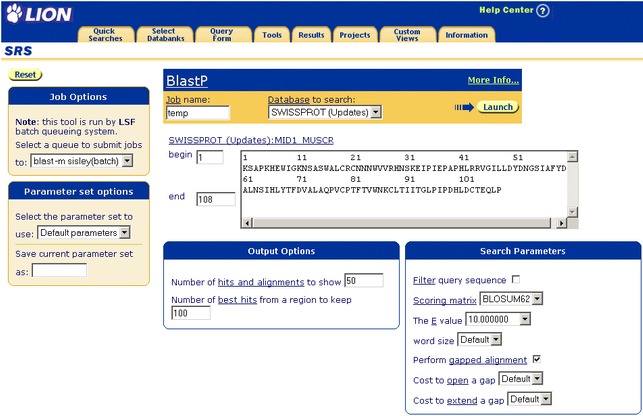Click the best hits number field
This screenshot has height=416, width=643.
click(x=191, y=313)
